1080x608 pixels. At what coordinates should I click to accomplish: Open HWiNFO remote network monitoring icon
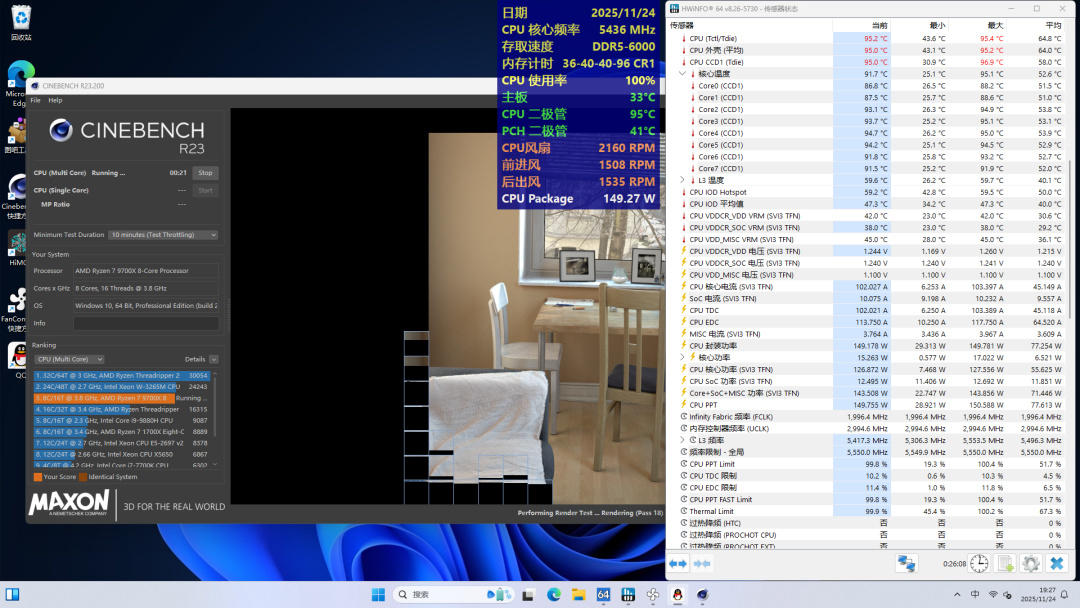pyautogui.click(x=906, y=563)
